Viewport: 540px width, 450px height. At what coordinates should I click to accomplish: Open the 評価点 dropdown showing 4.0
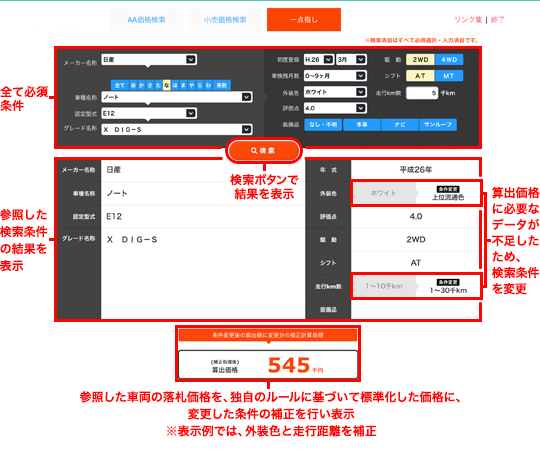335,108
